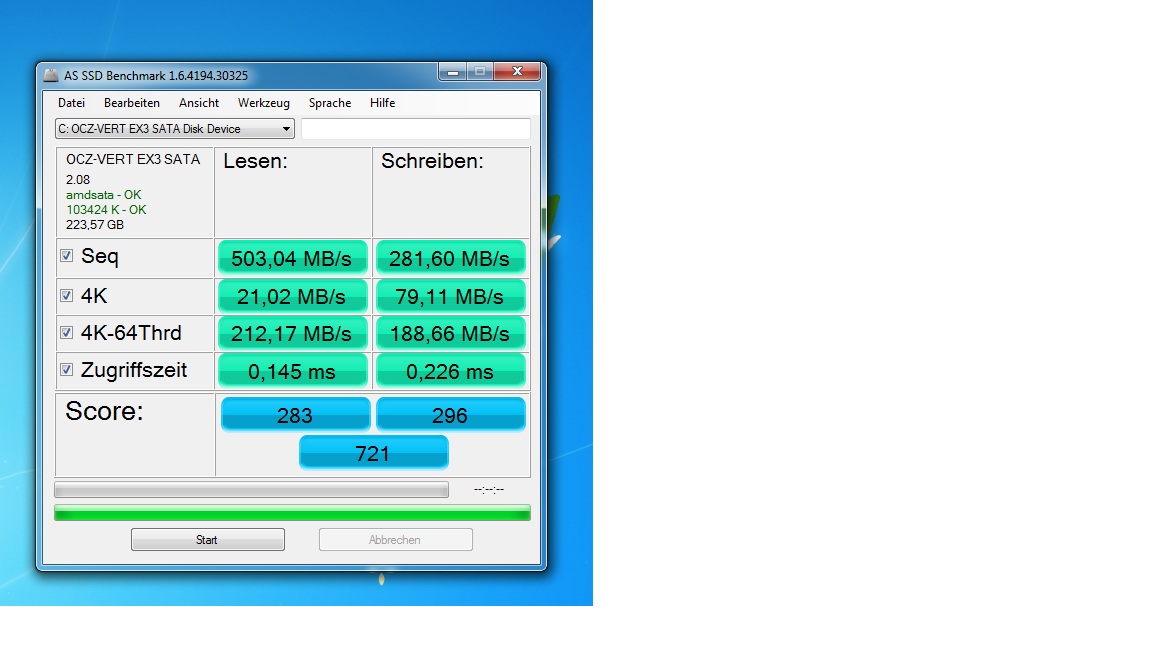Viewport: 1152px width, 648px height.
Task: Open the Datei menu
Action: [71, 103]
